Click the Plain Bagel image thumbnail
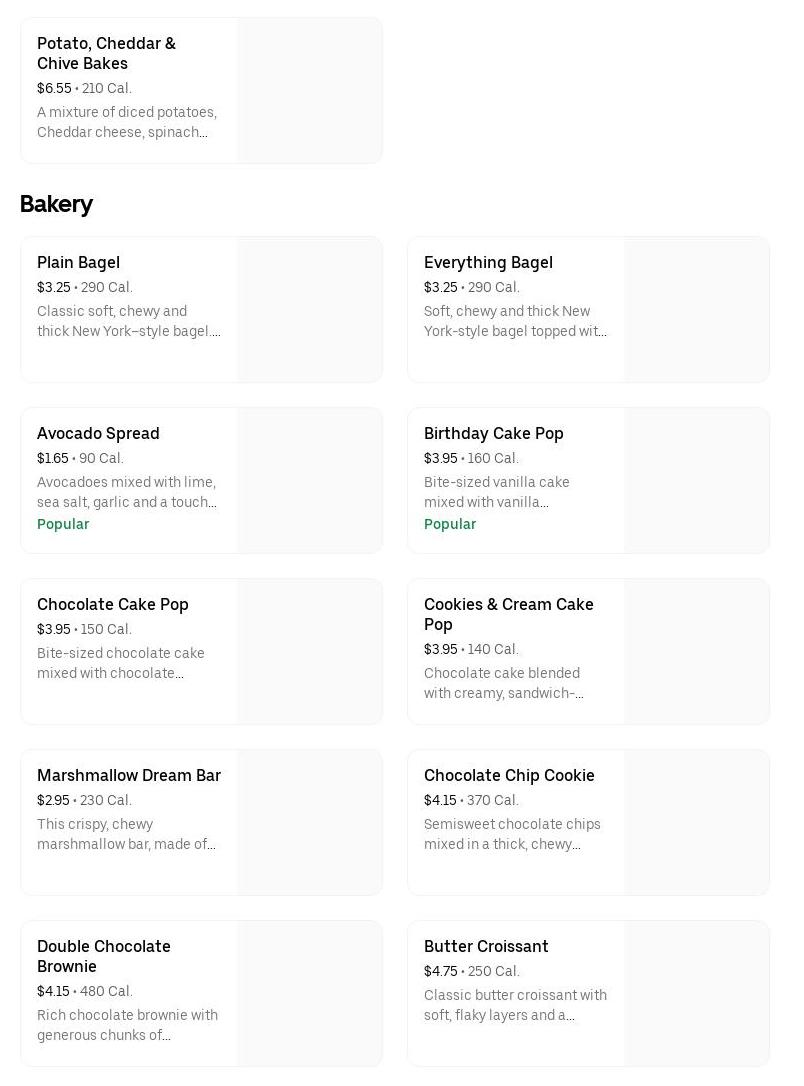Viewport: 804px width, 1086px height. tap(309, 310)
